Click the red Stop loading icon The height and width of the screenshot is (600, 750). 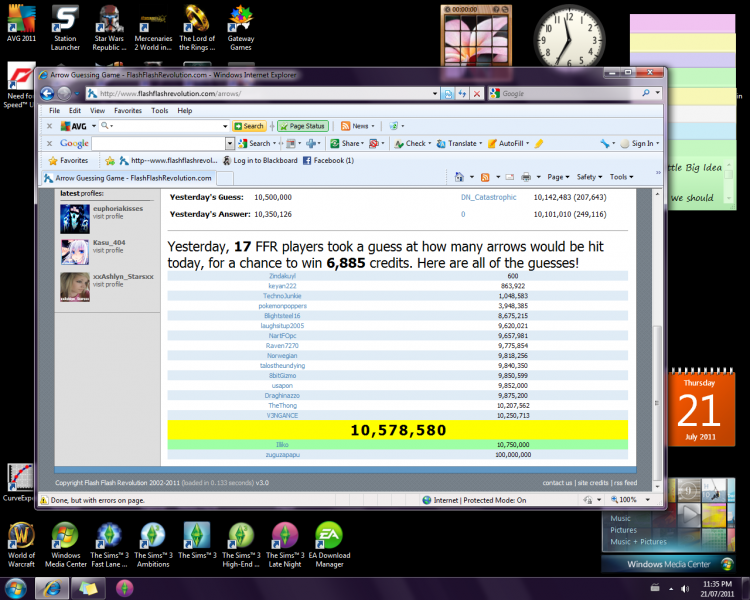coord(477,94)
